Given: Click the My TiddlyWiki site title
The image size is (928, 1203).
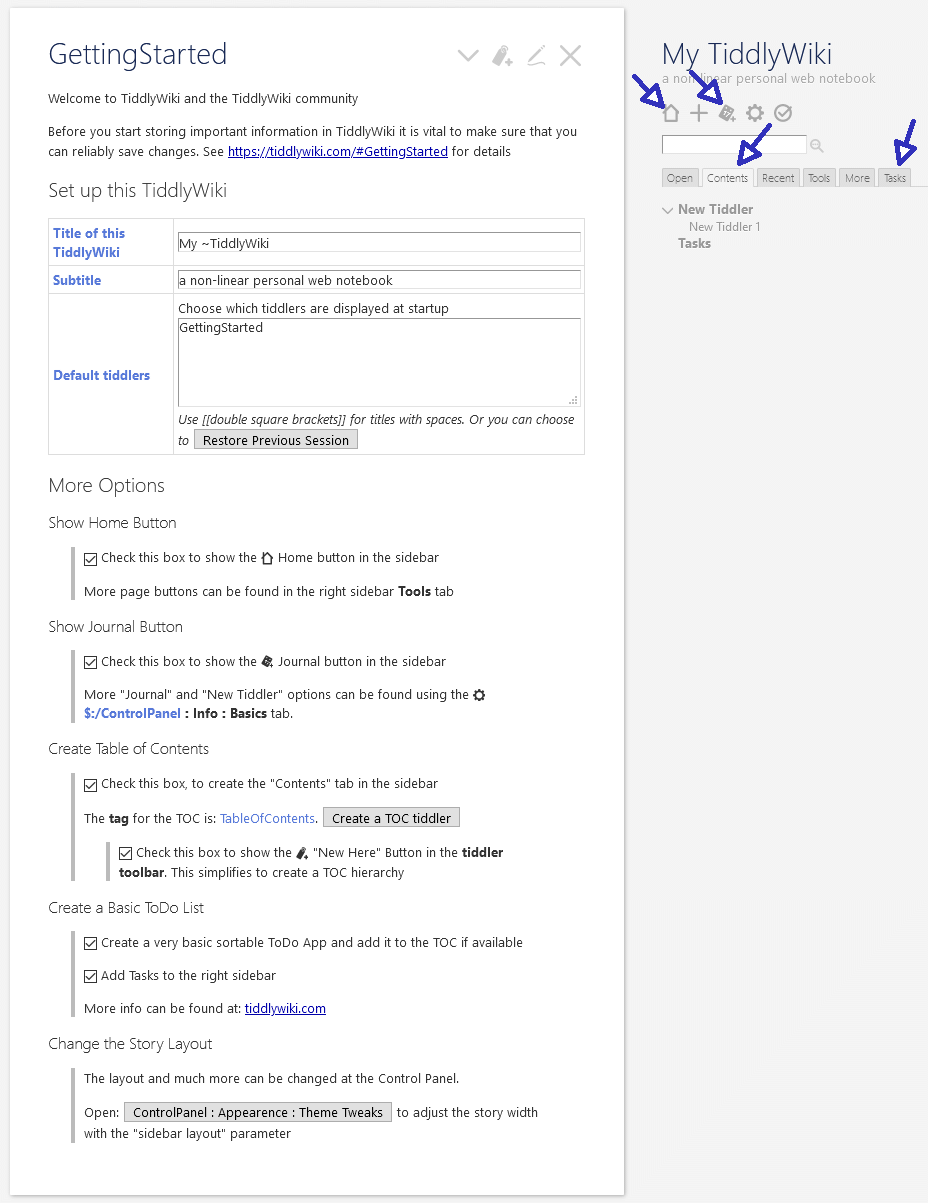Looking at the screenshot, I should pyautogui.click(x=747, y=54).
